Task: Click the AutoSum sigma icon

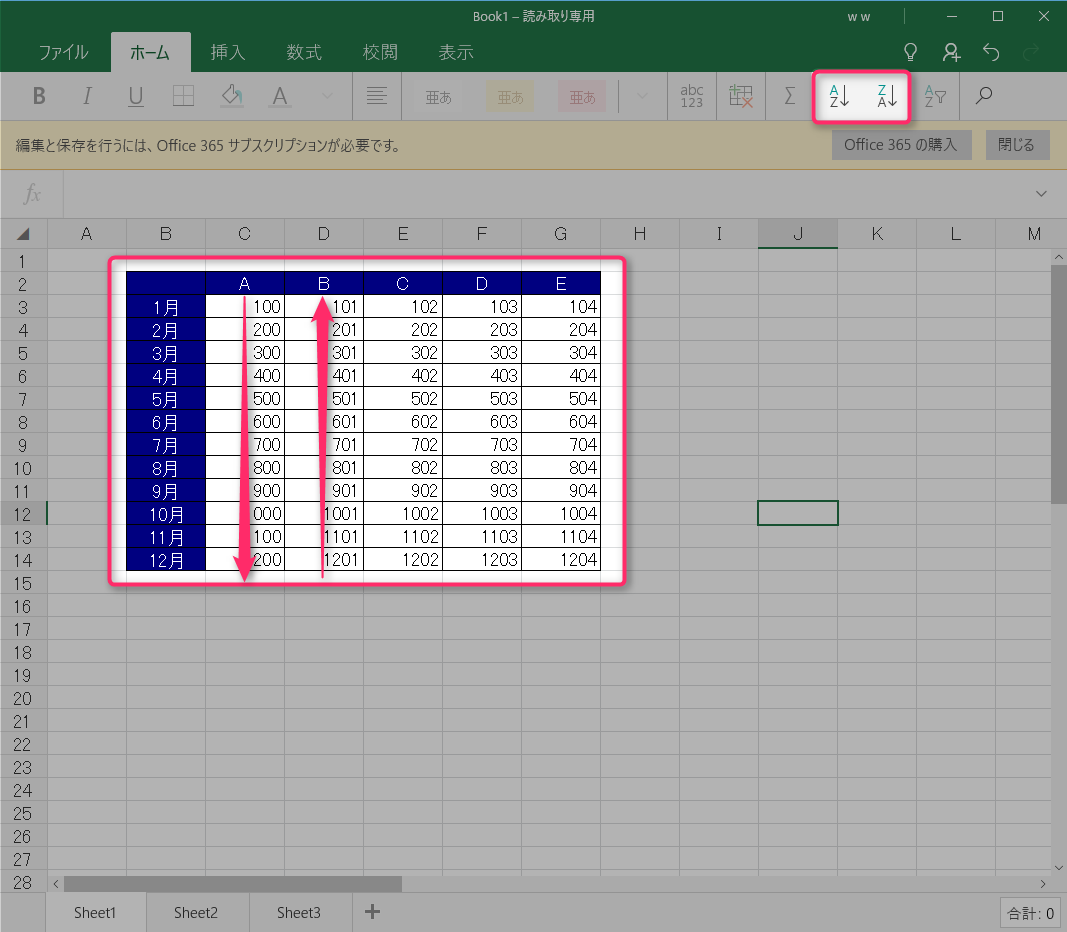Action: 789,96
